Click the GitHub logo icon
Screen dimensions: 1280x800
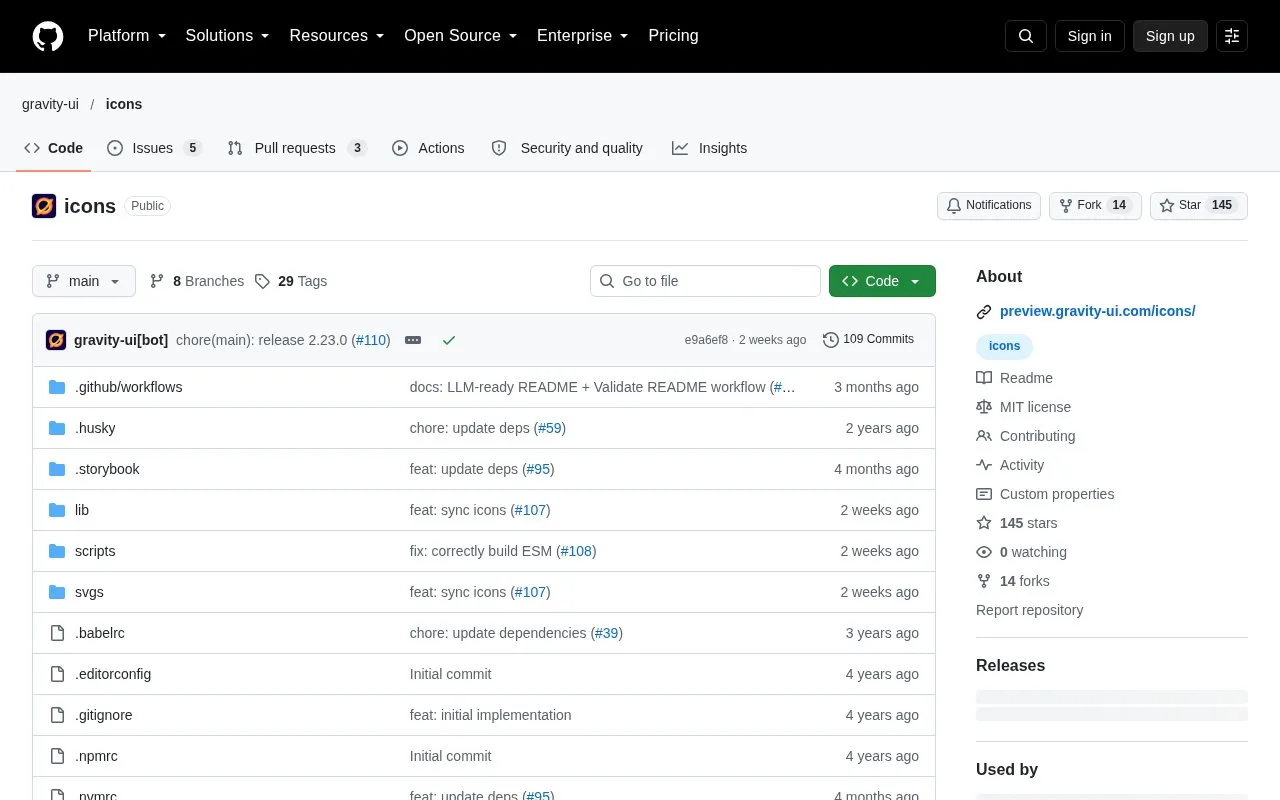[48, 36]
